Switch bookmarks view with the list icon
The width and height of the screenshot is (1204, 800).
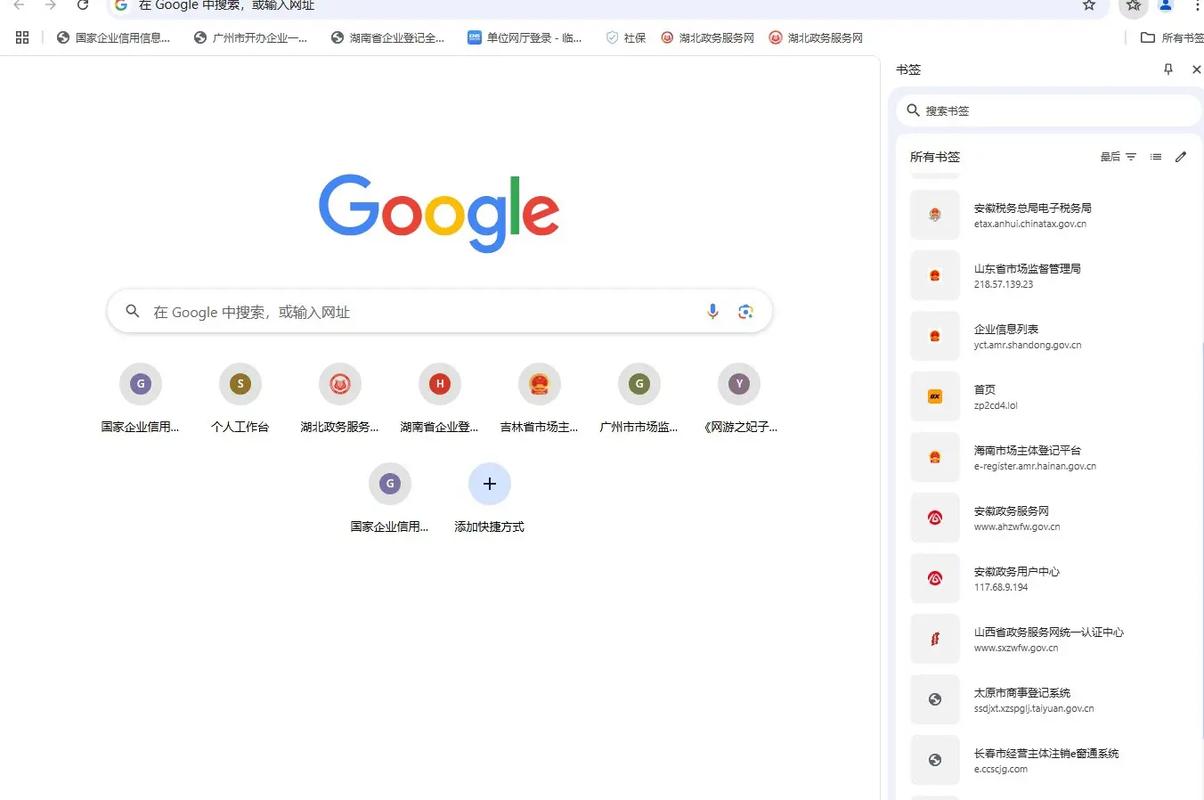1156,157
